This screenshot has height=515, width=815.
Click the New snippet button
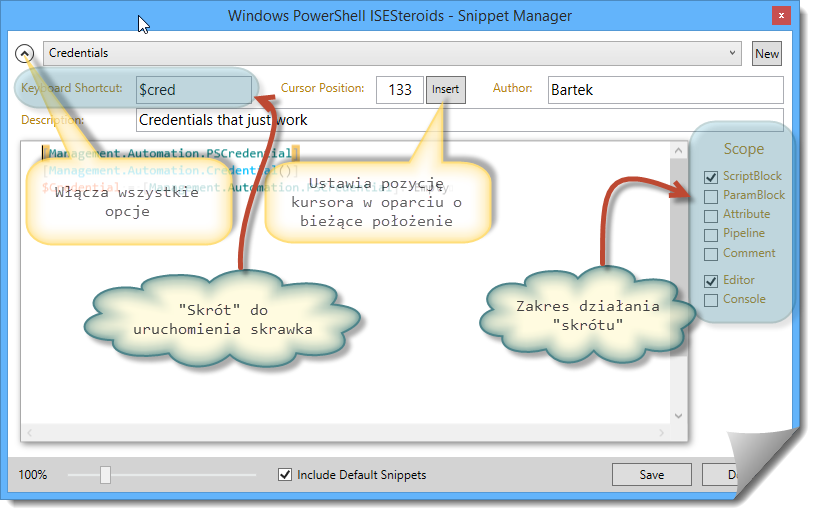coord(767,54)
